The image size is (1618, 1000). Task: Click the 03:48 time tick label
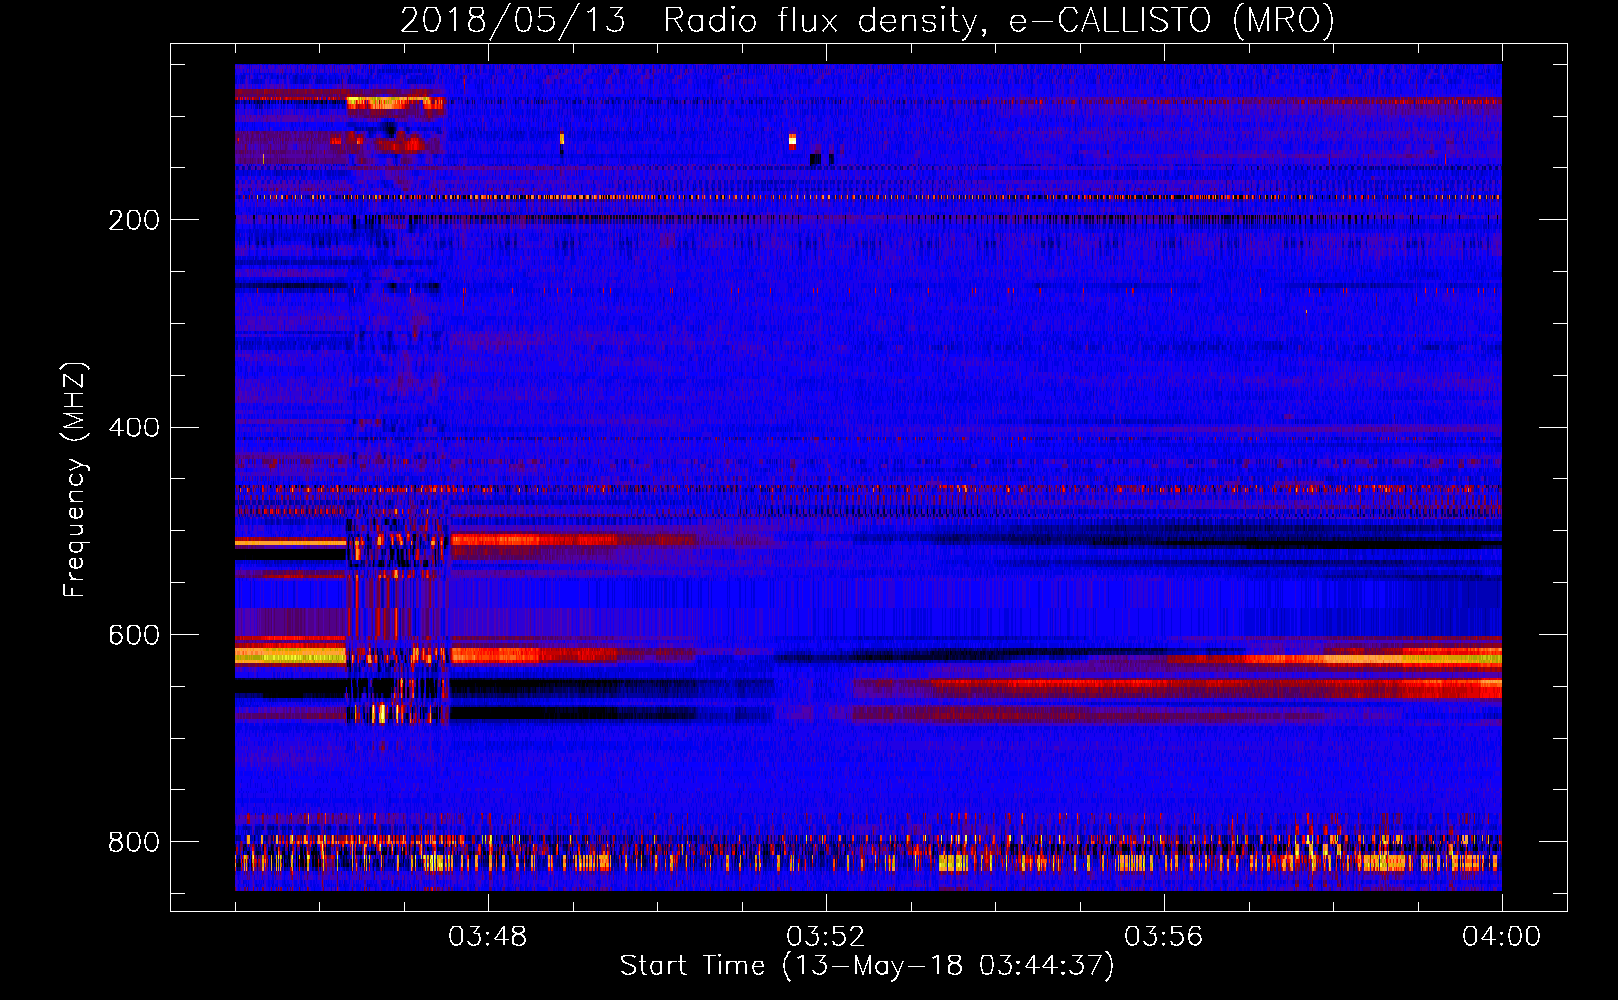coord(487,937)
